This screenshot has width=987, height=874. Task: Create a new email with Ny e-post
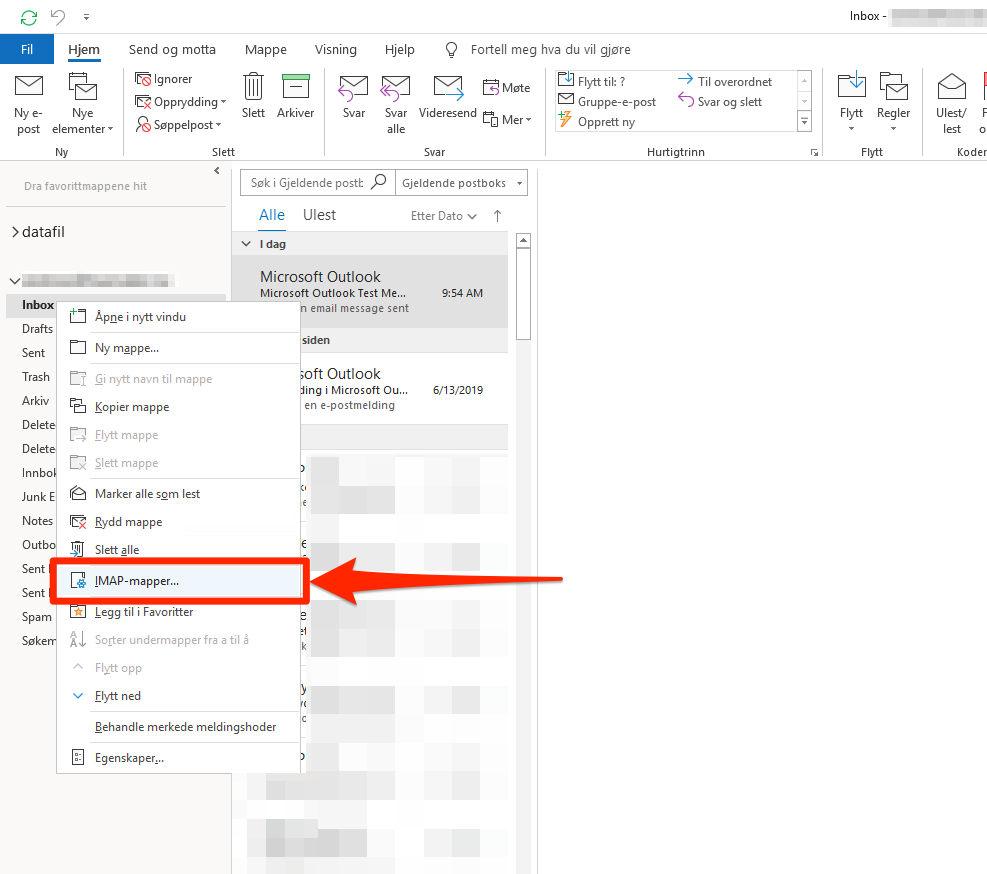pos(28,103)
